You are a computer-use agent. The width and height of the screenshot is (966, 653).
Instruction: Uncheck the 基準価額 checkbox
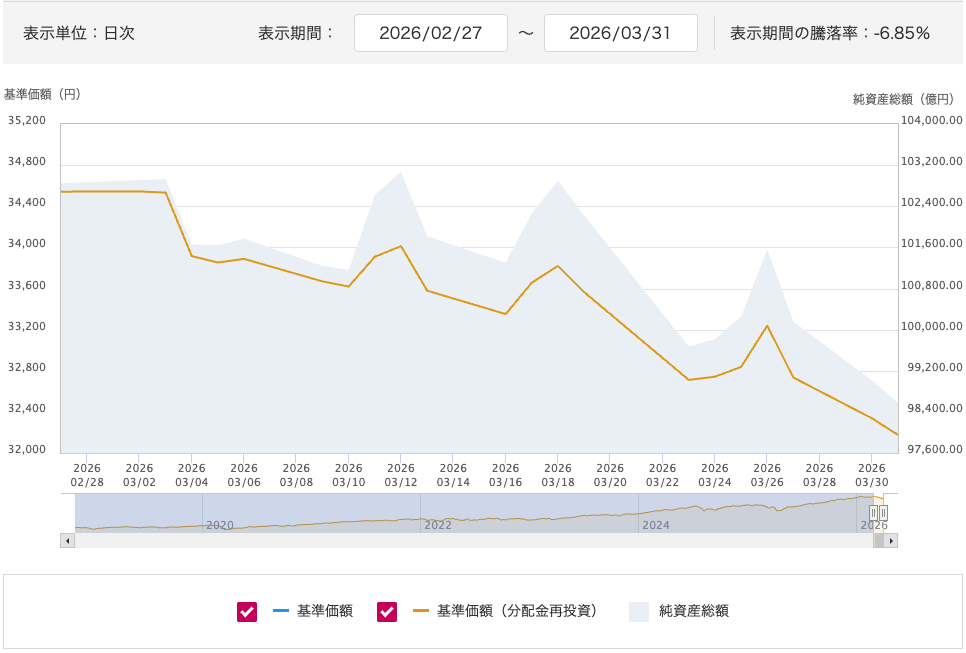click(247, 611)
